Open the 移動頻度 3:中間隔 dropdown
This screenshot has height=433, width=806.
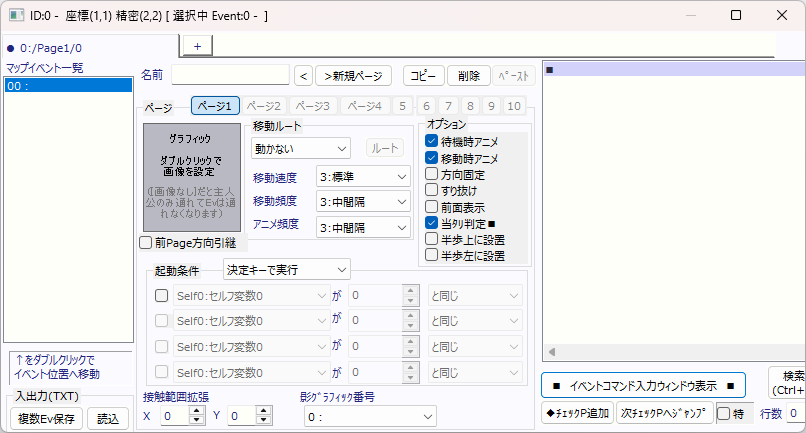[x=363, y=202]
